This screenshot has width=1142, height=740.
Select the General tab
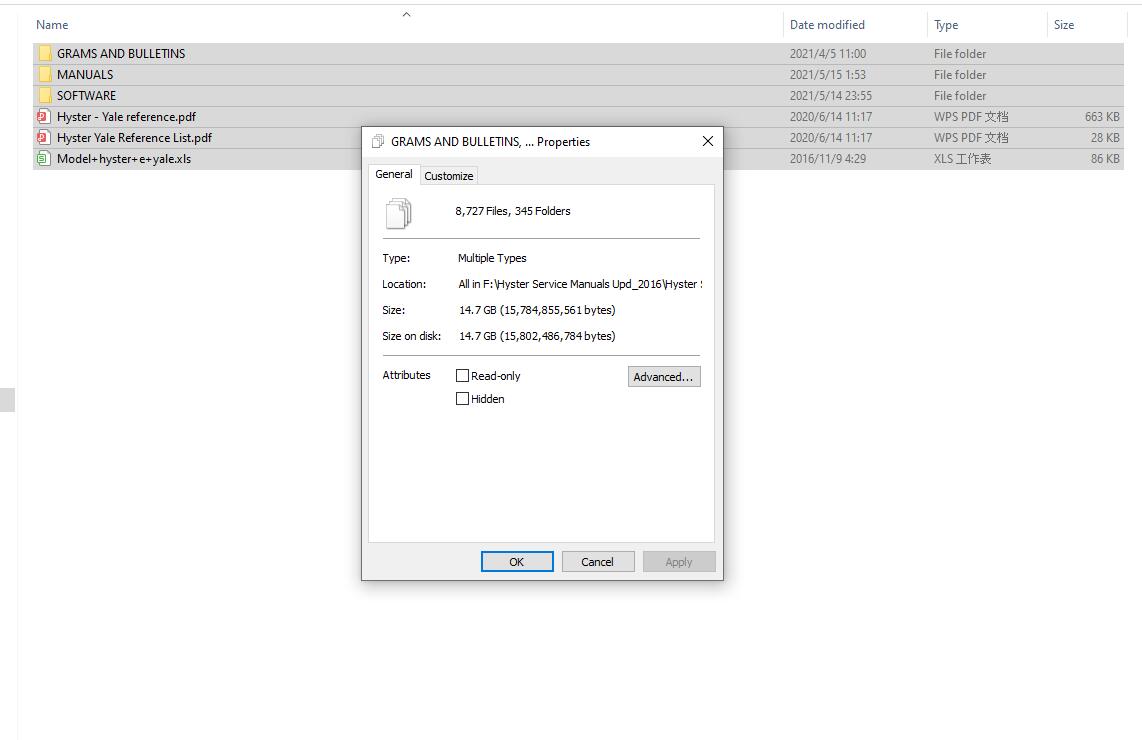(x=394, y=174)
